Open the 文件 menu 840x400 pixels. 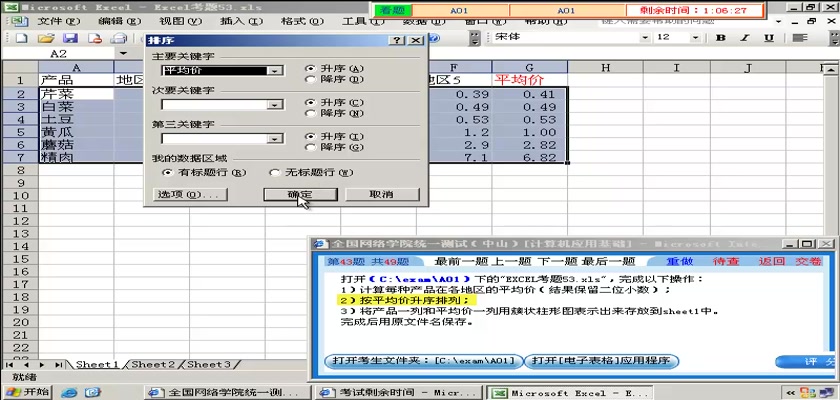click(x=58, y=21)
